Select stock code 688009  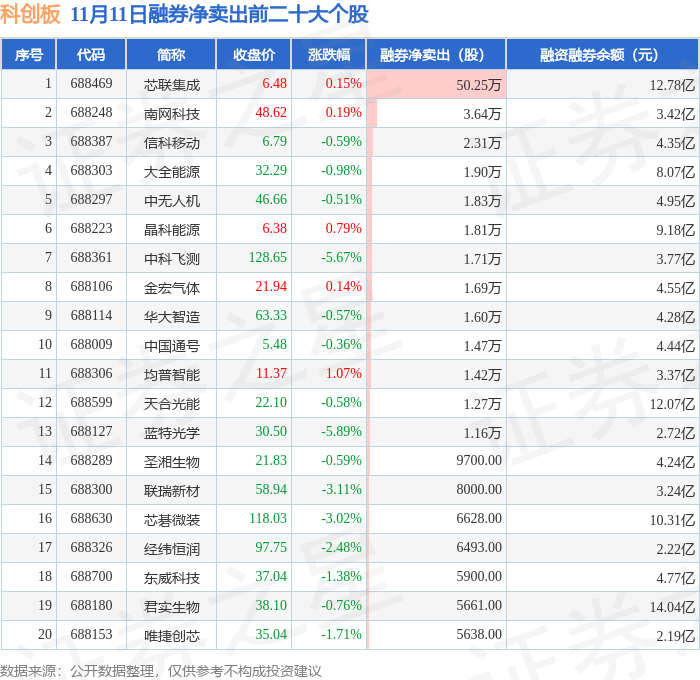(x=91, y=345)
